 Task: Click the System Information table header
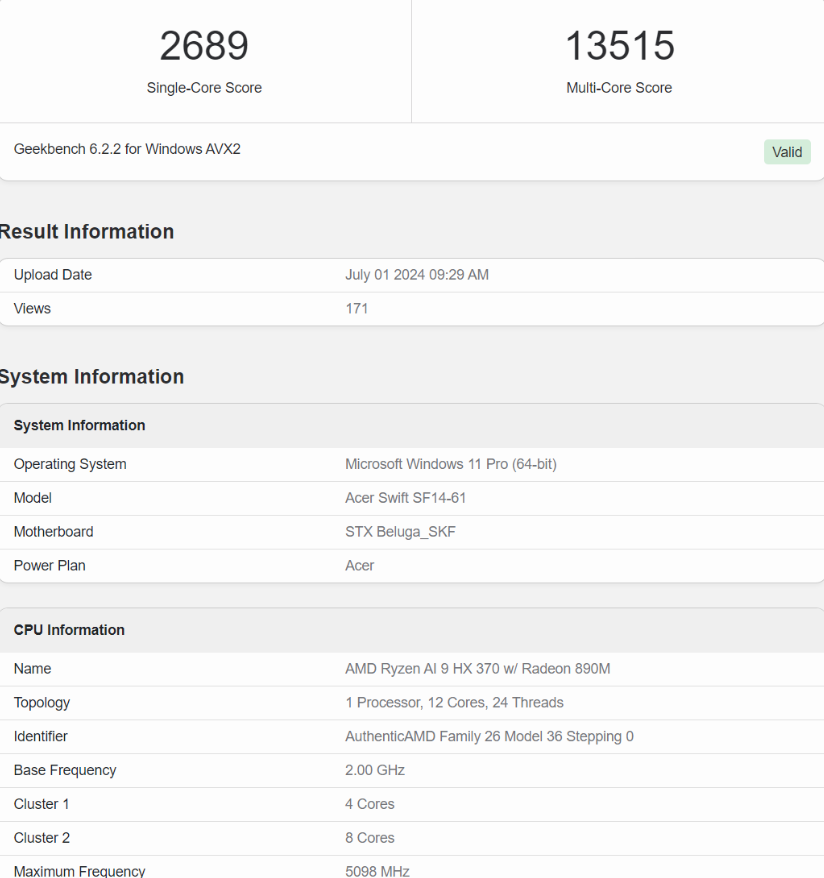coord(79,426)
